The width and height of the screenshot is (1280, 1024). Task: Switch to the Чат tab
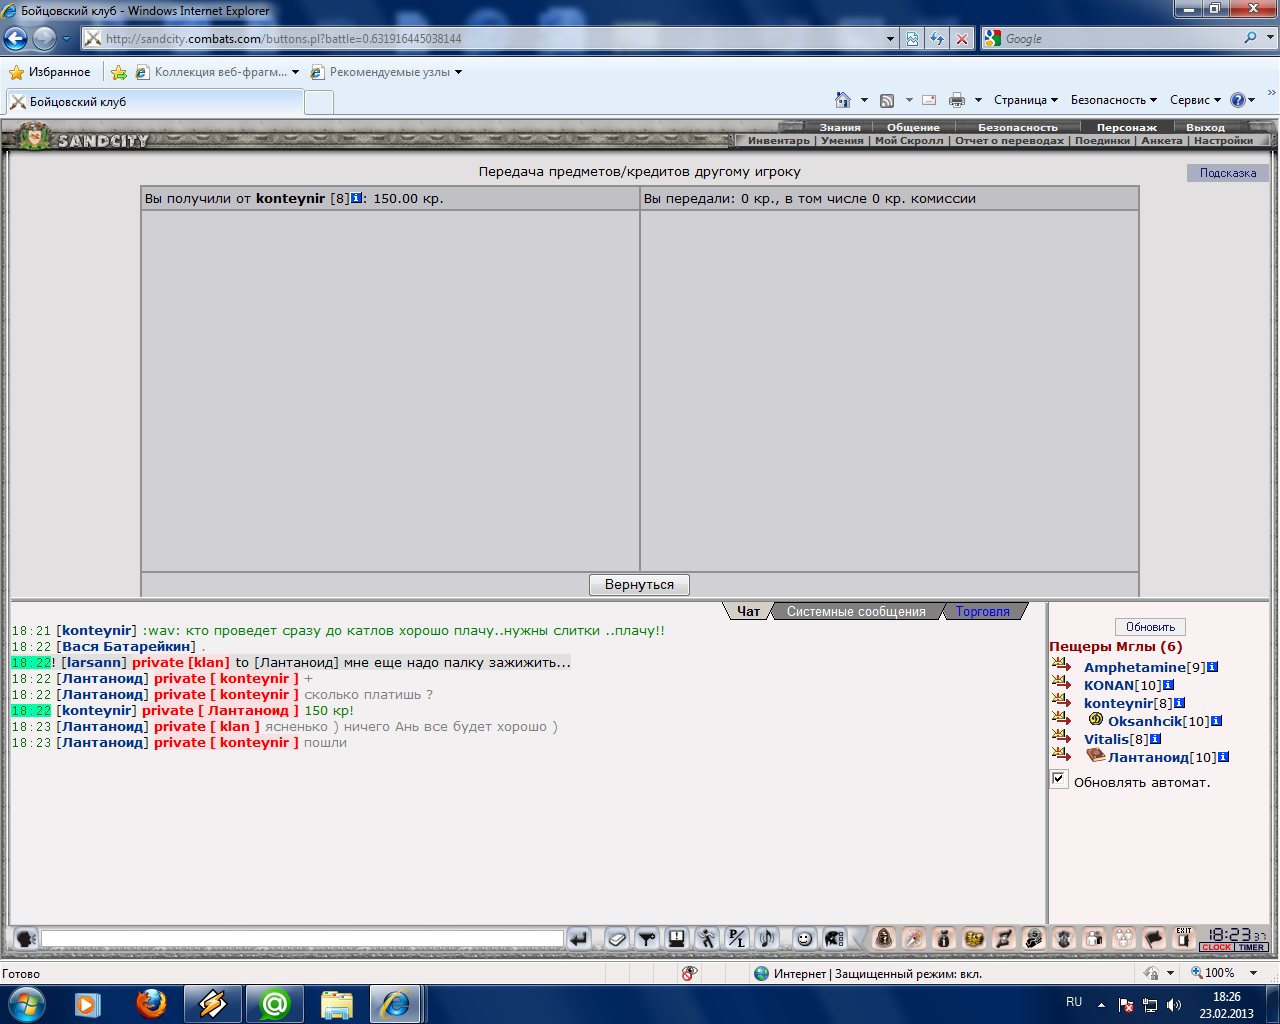[x=748, y=611]
